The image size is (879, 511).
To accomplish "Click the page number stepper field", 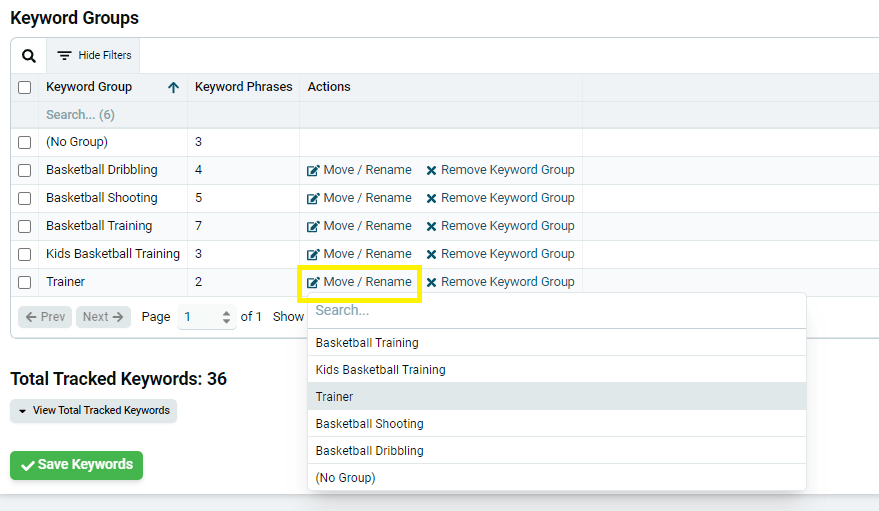I will point(206,317).
